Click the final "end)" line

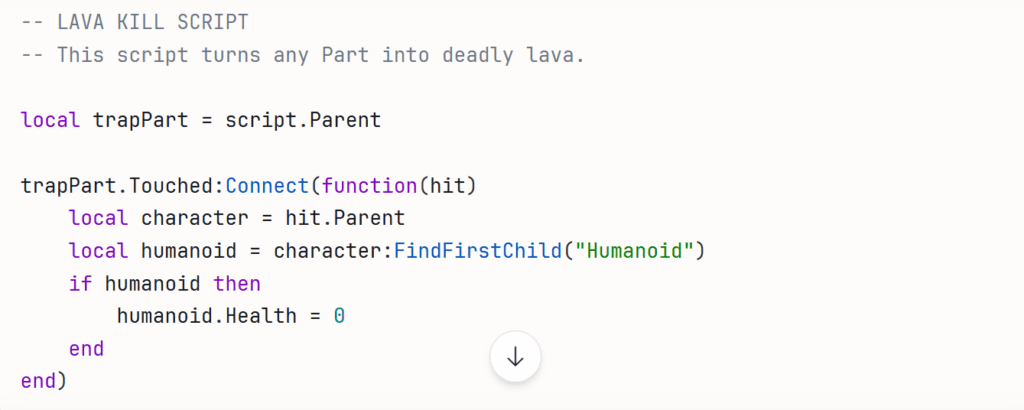click(44, 381)
